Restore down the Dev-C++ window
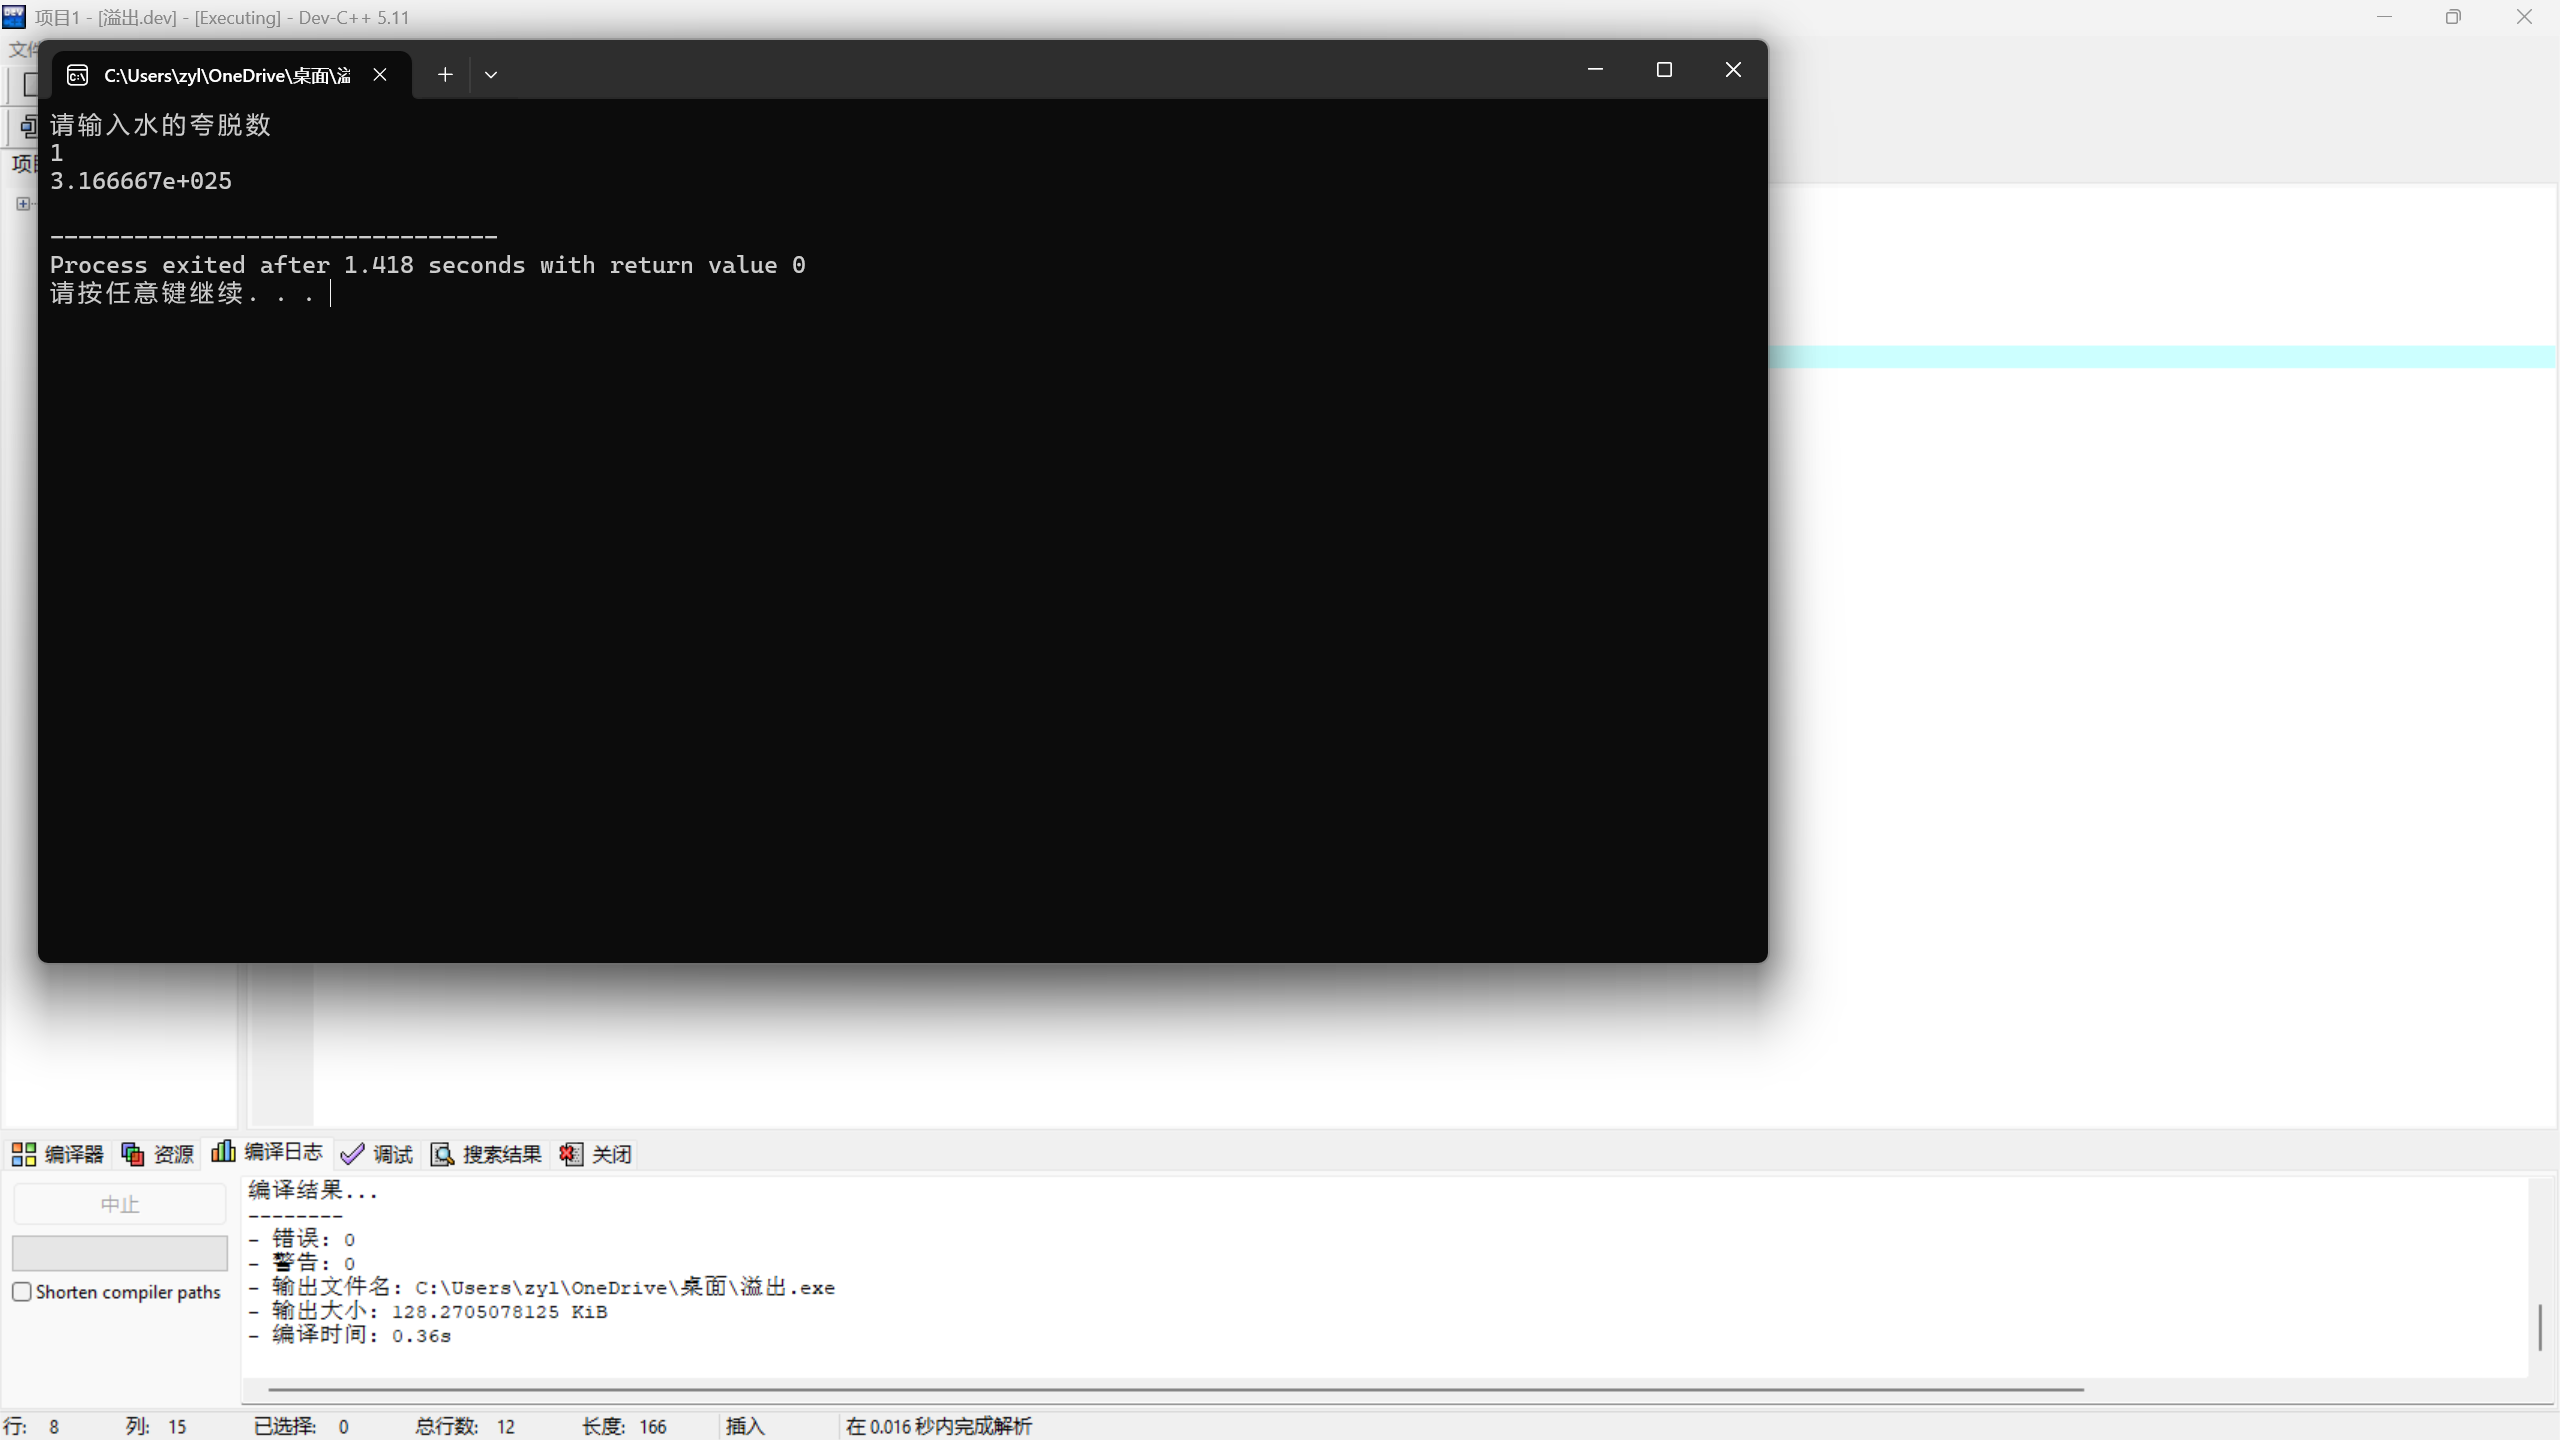The height and width of the screenshot is (1440, 2560). (2453, 17)
